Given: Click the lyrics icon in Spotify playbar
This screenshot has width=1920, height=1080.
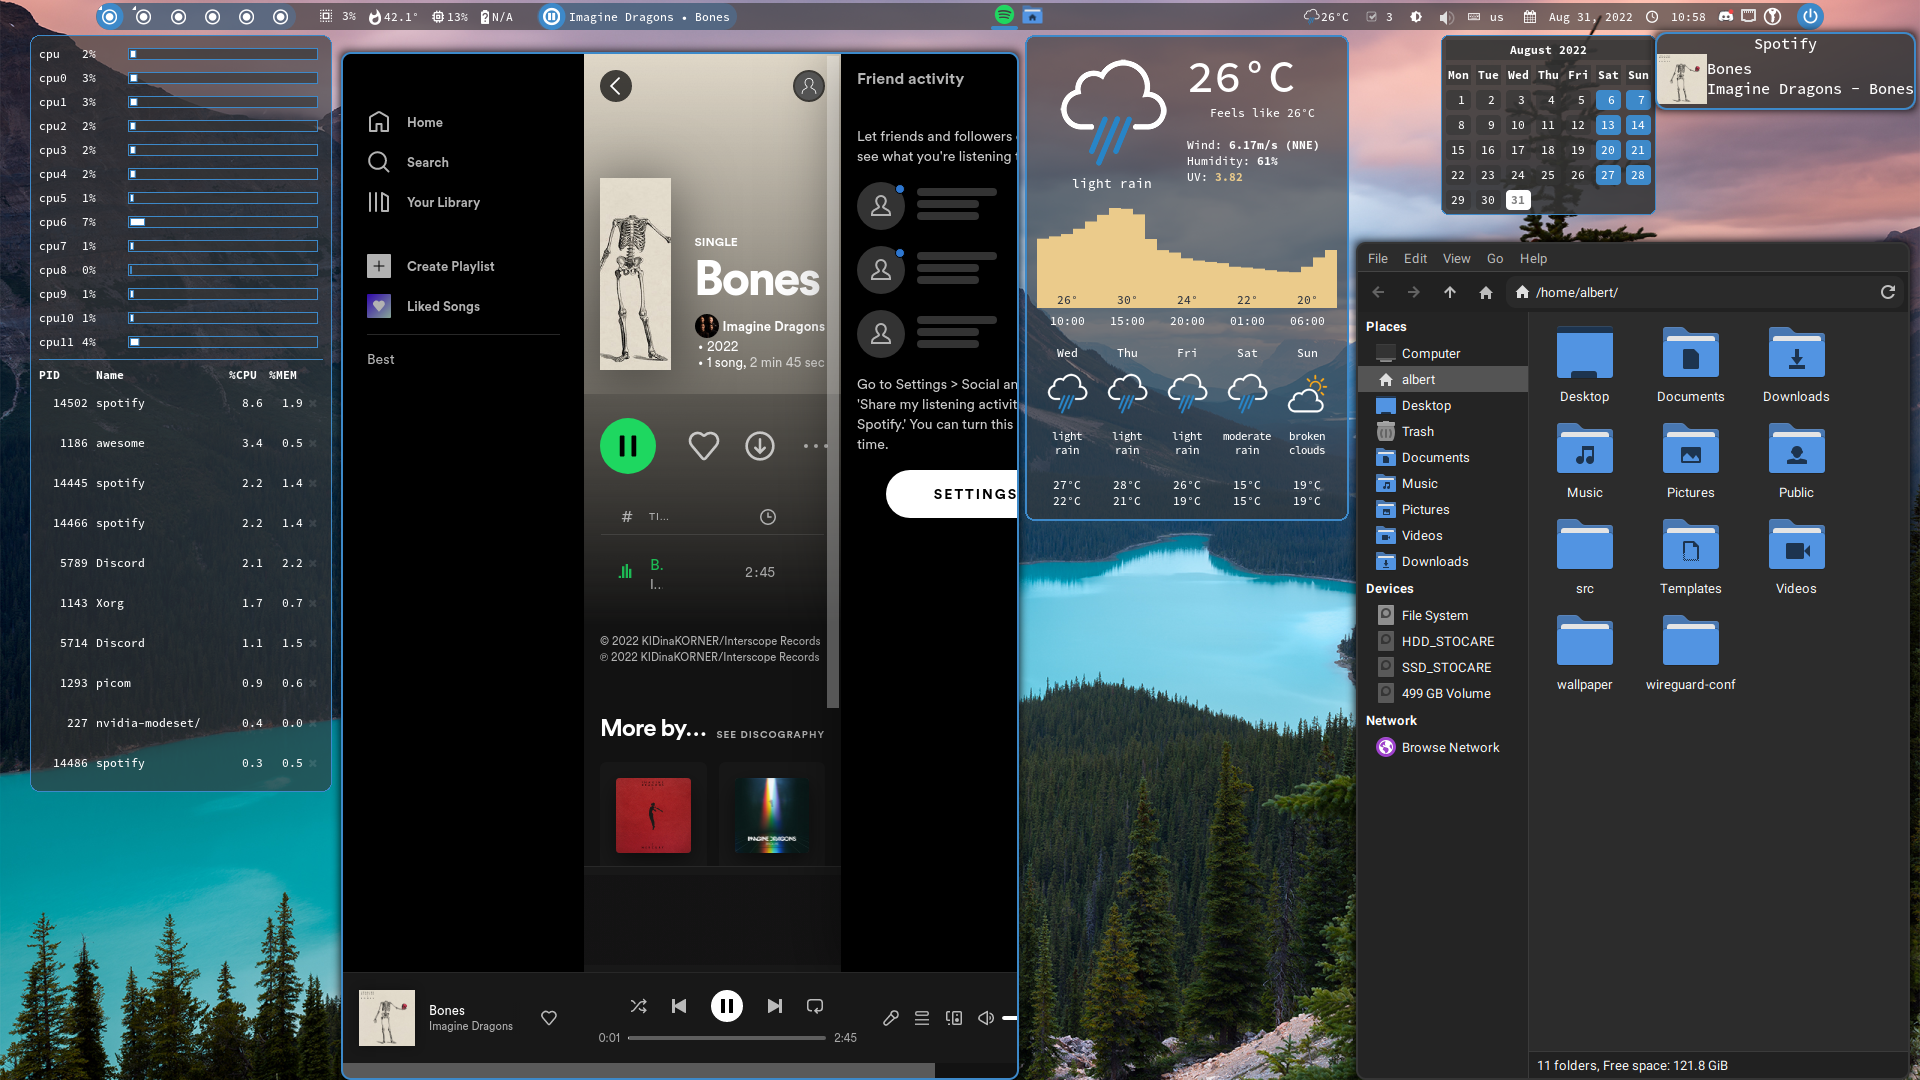Looking at the screenshot, I should pyautogui.click(x=891, y=1018).
